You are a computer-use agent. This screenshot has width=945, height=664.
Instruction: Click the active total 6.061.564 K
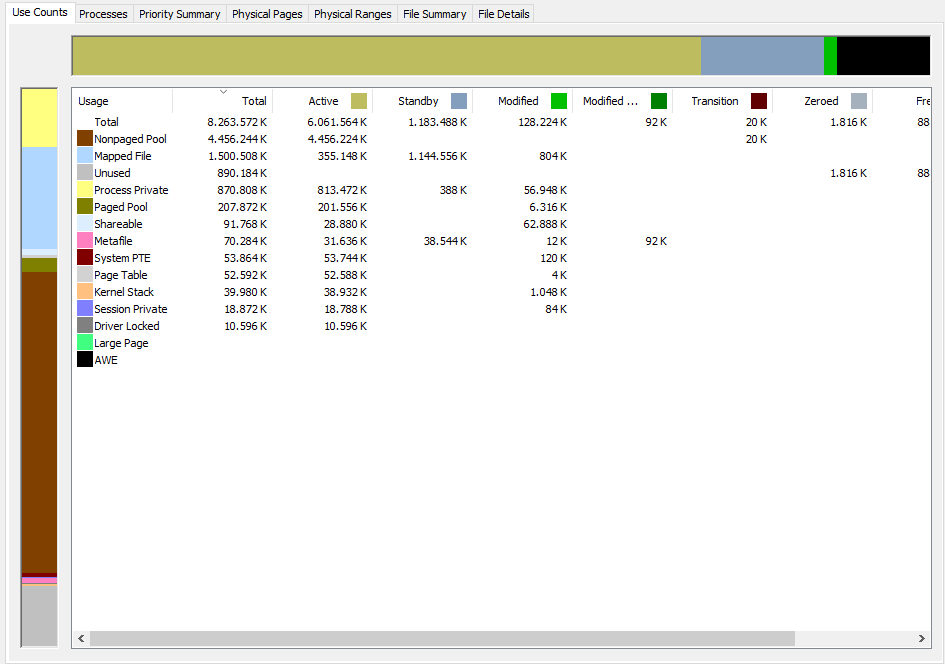point(337,122)
